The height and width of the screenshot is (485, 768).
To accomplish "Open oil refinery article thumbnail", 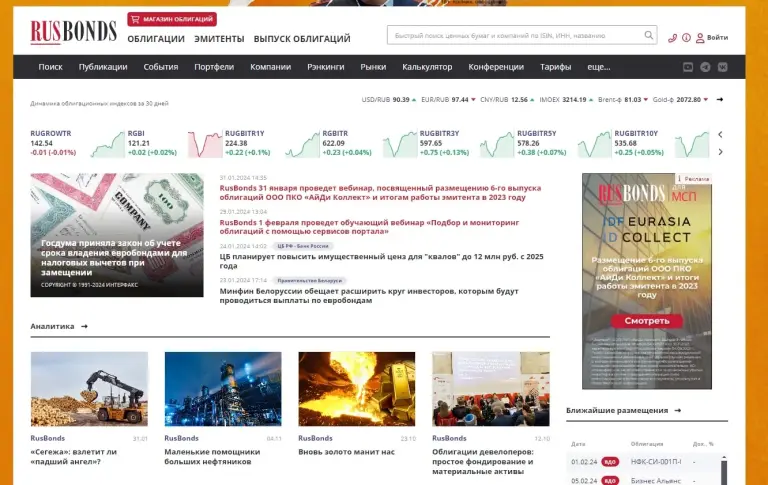I will (x=223, y=389).
